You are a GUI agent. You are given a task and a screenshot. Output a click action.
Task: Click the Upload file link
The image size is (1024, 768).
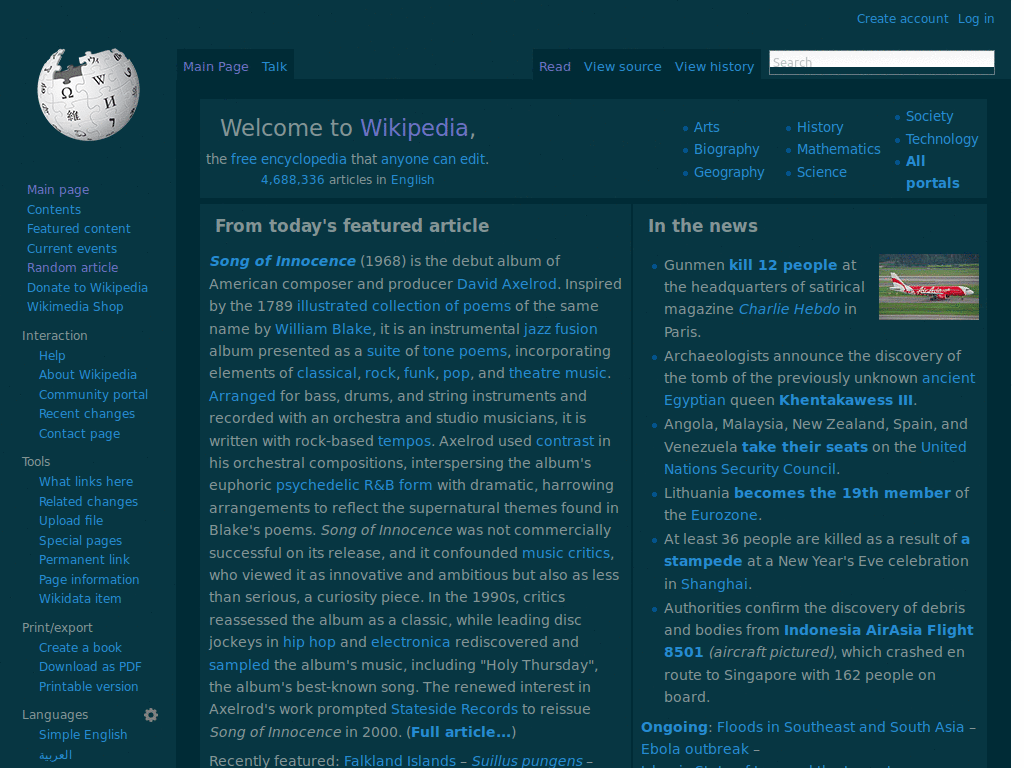pyautogui.click(x=71, y=521)
